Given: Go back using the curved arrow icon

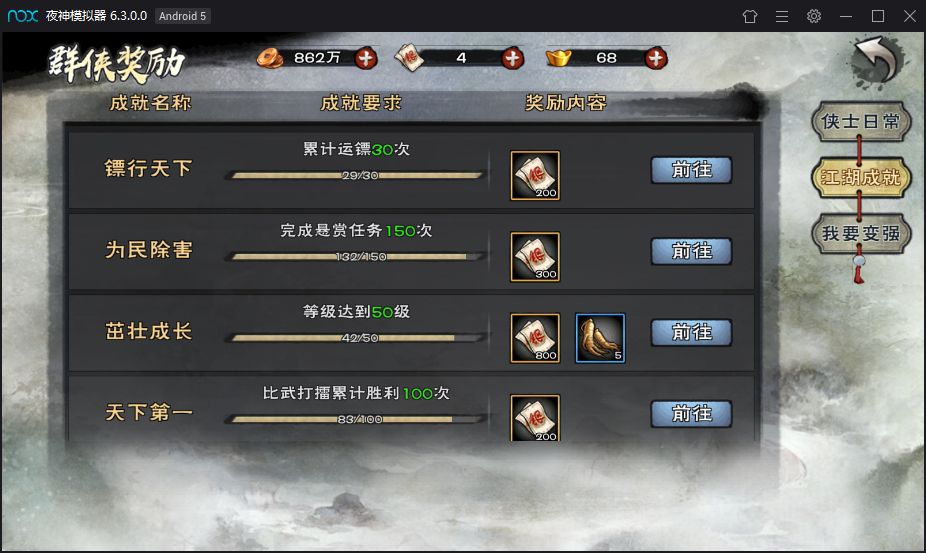Looking at the screenshot, I should coord(877,60).
